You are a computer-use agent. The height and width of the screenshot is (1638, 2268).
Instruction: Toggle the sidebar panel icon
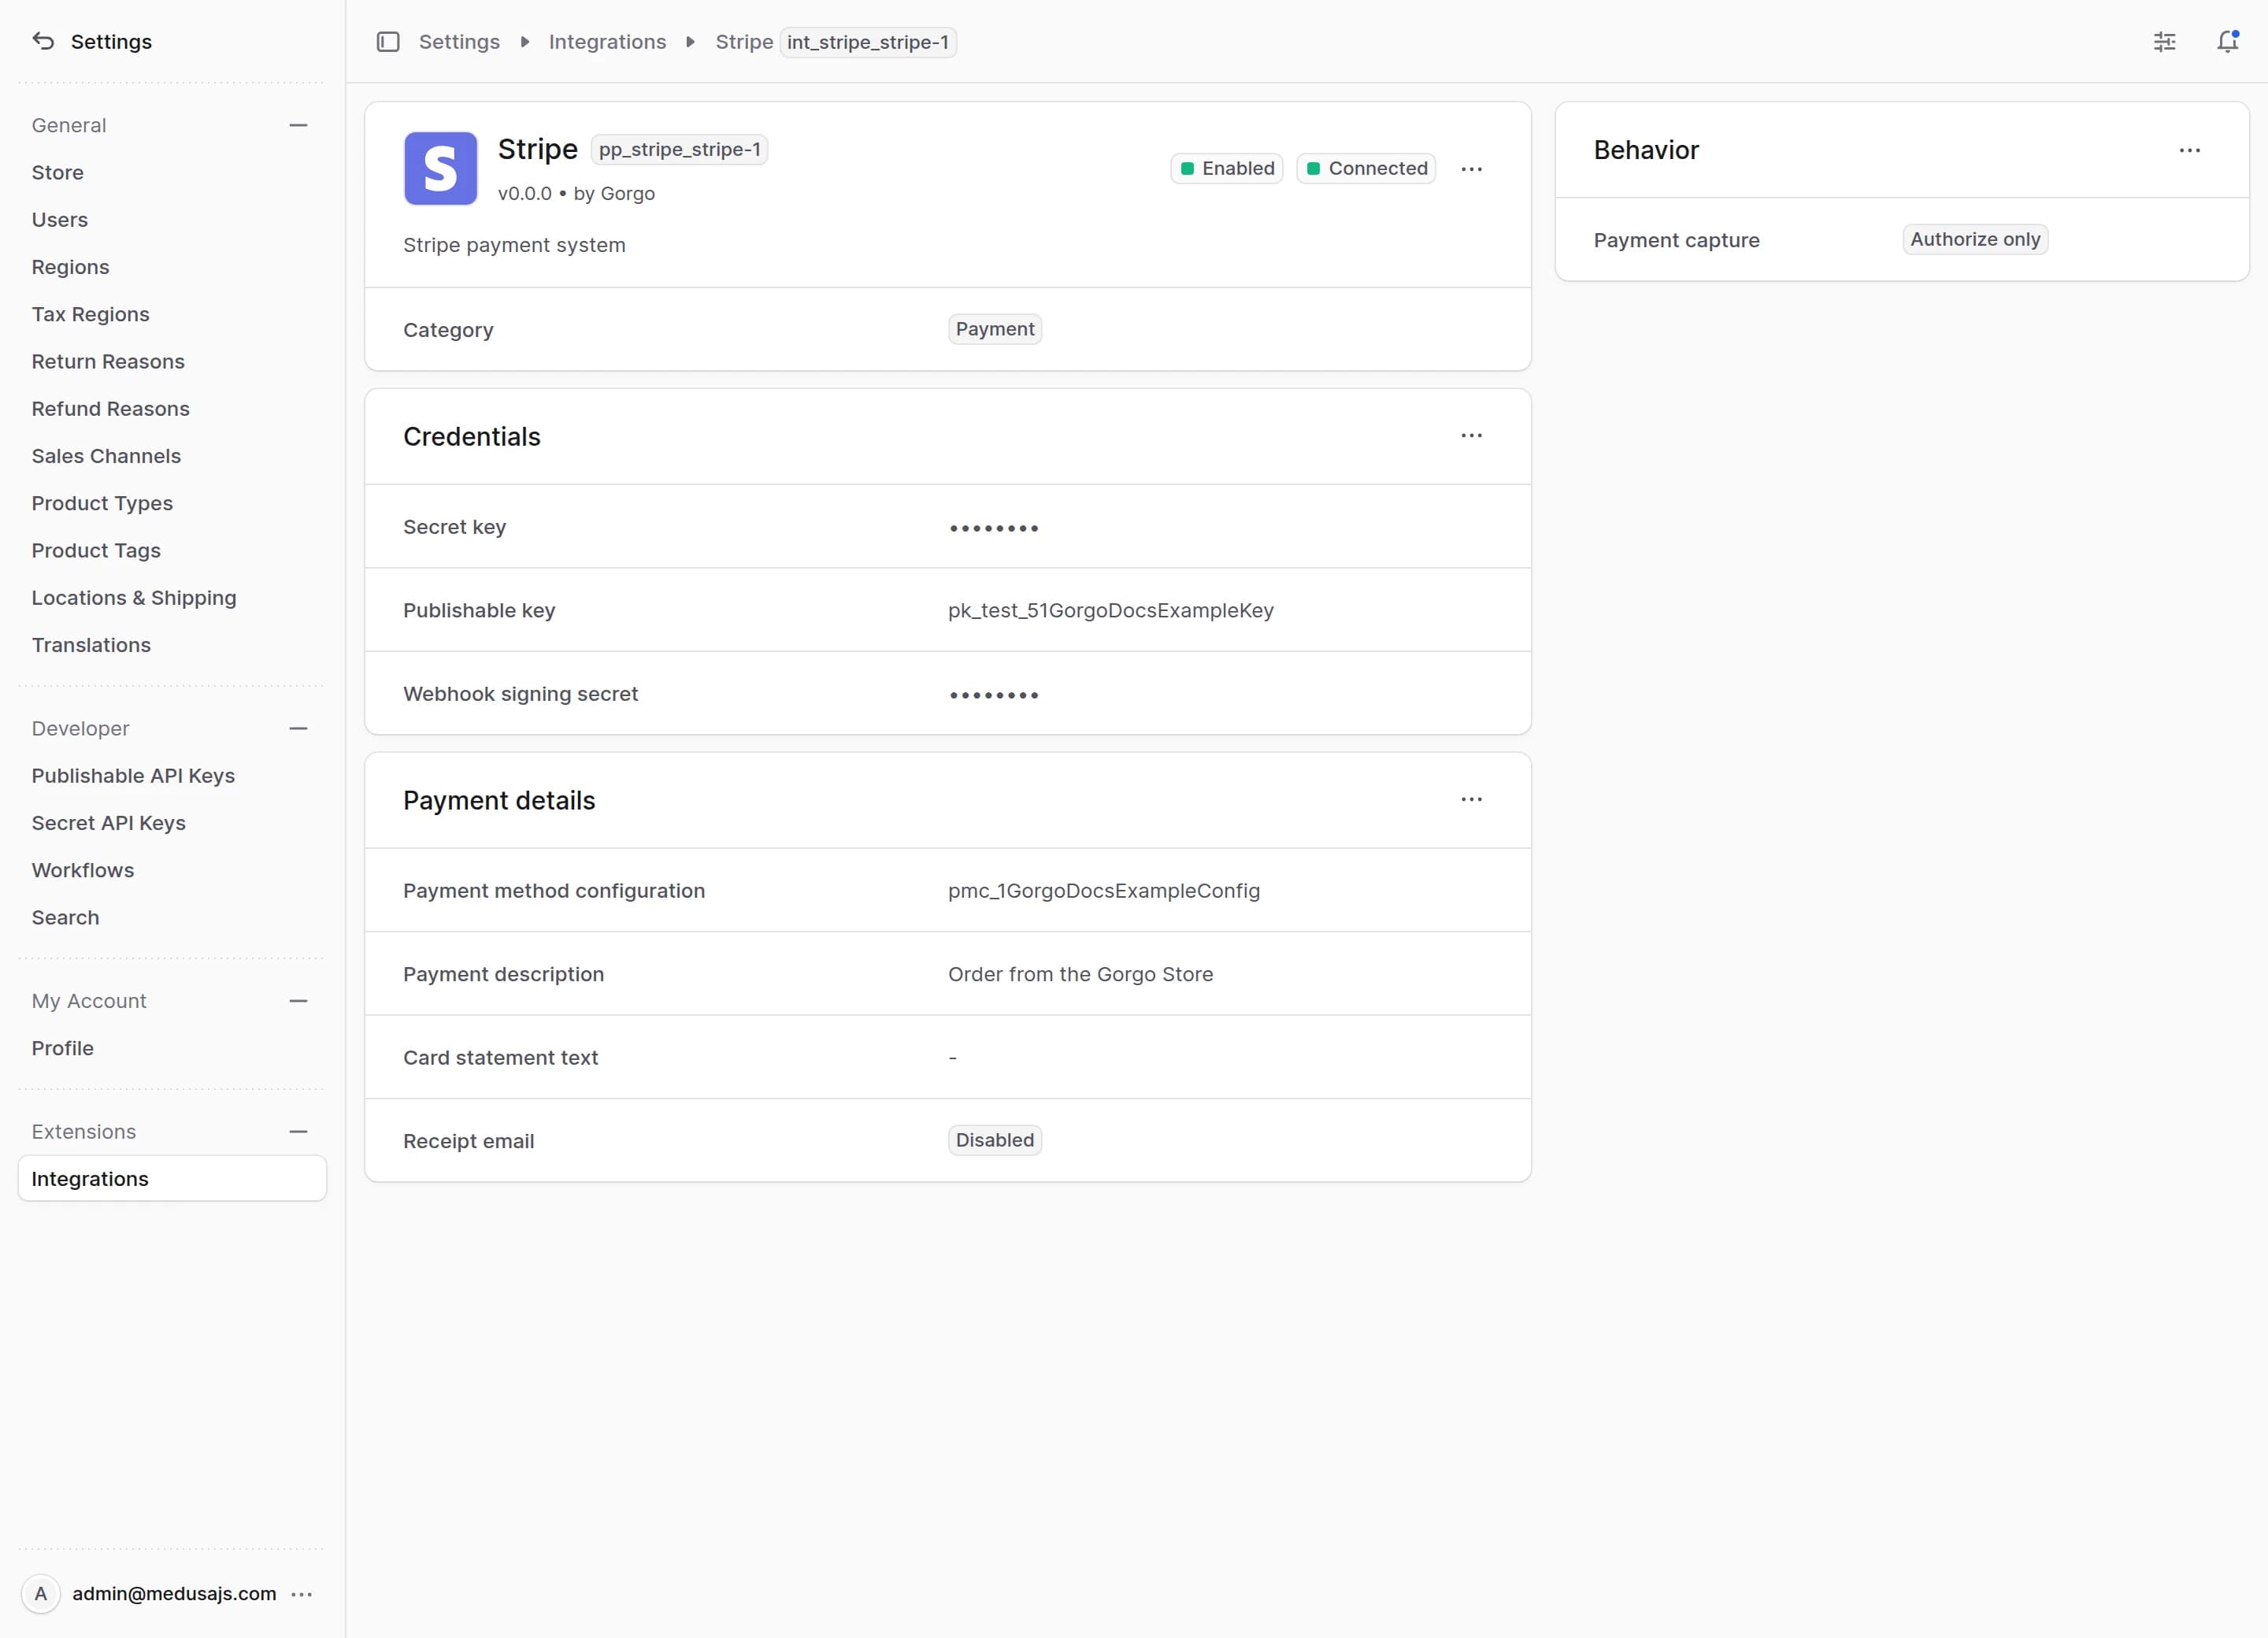[388, 42]
